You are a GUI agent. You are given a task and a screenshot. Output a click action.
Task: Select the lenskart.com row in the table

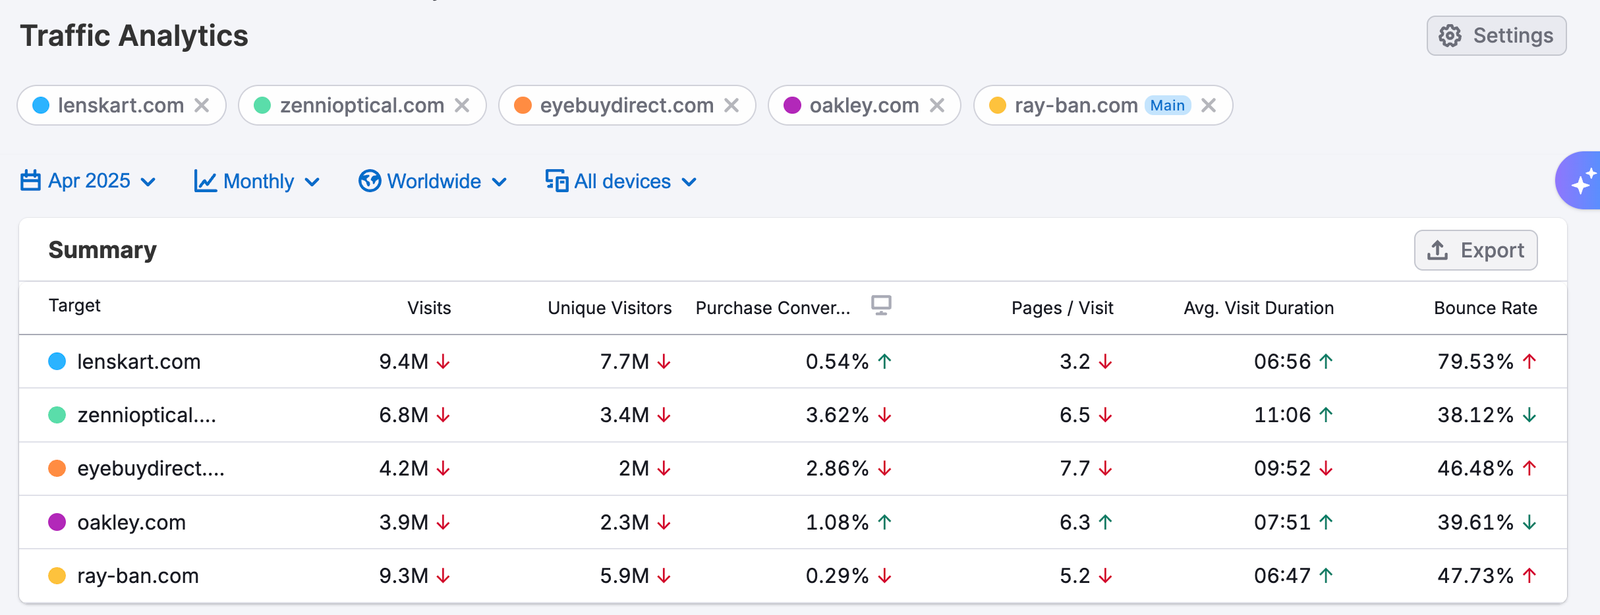coord(139,362)
